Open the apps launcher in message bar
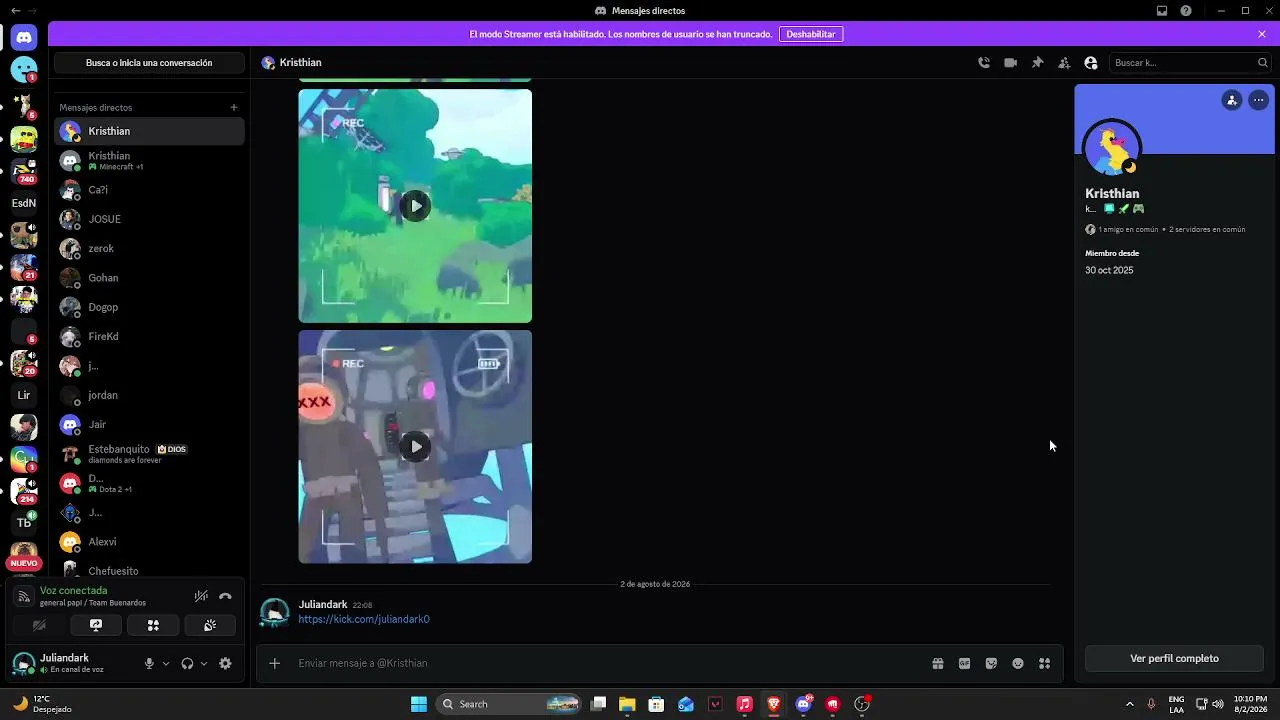This screenshot has width=1280, height=720. (x=1045, y=663)
